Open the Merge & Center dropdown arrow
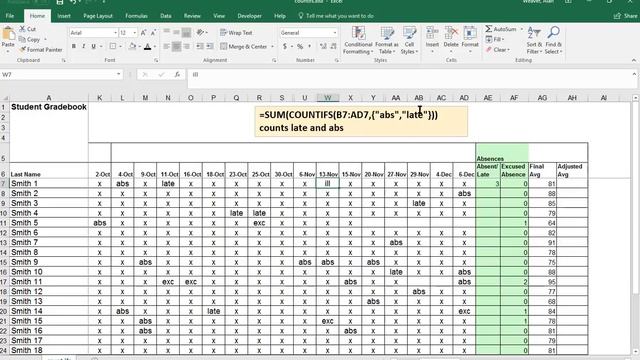The image size is (640, 360). coord(272,47)
